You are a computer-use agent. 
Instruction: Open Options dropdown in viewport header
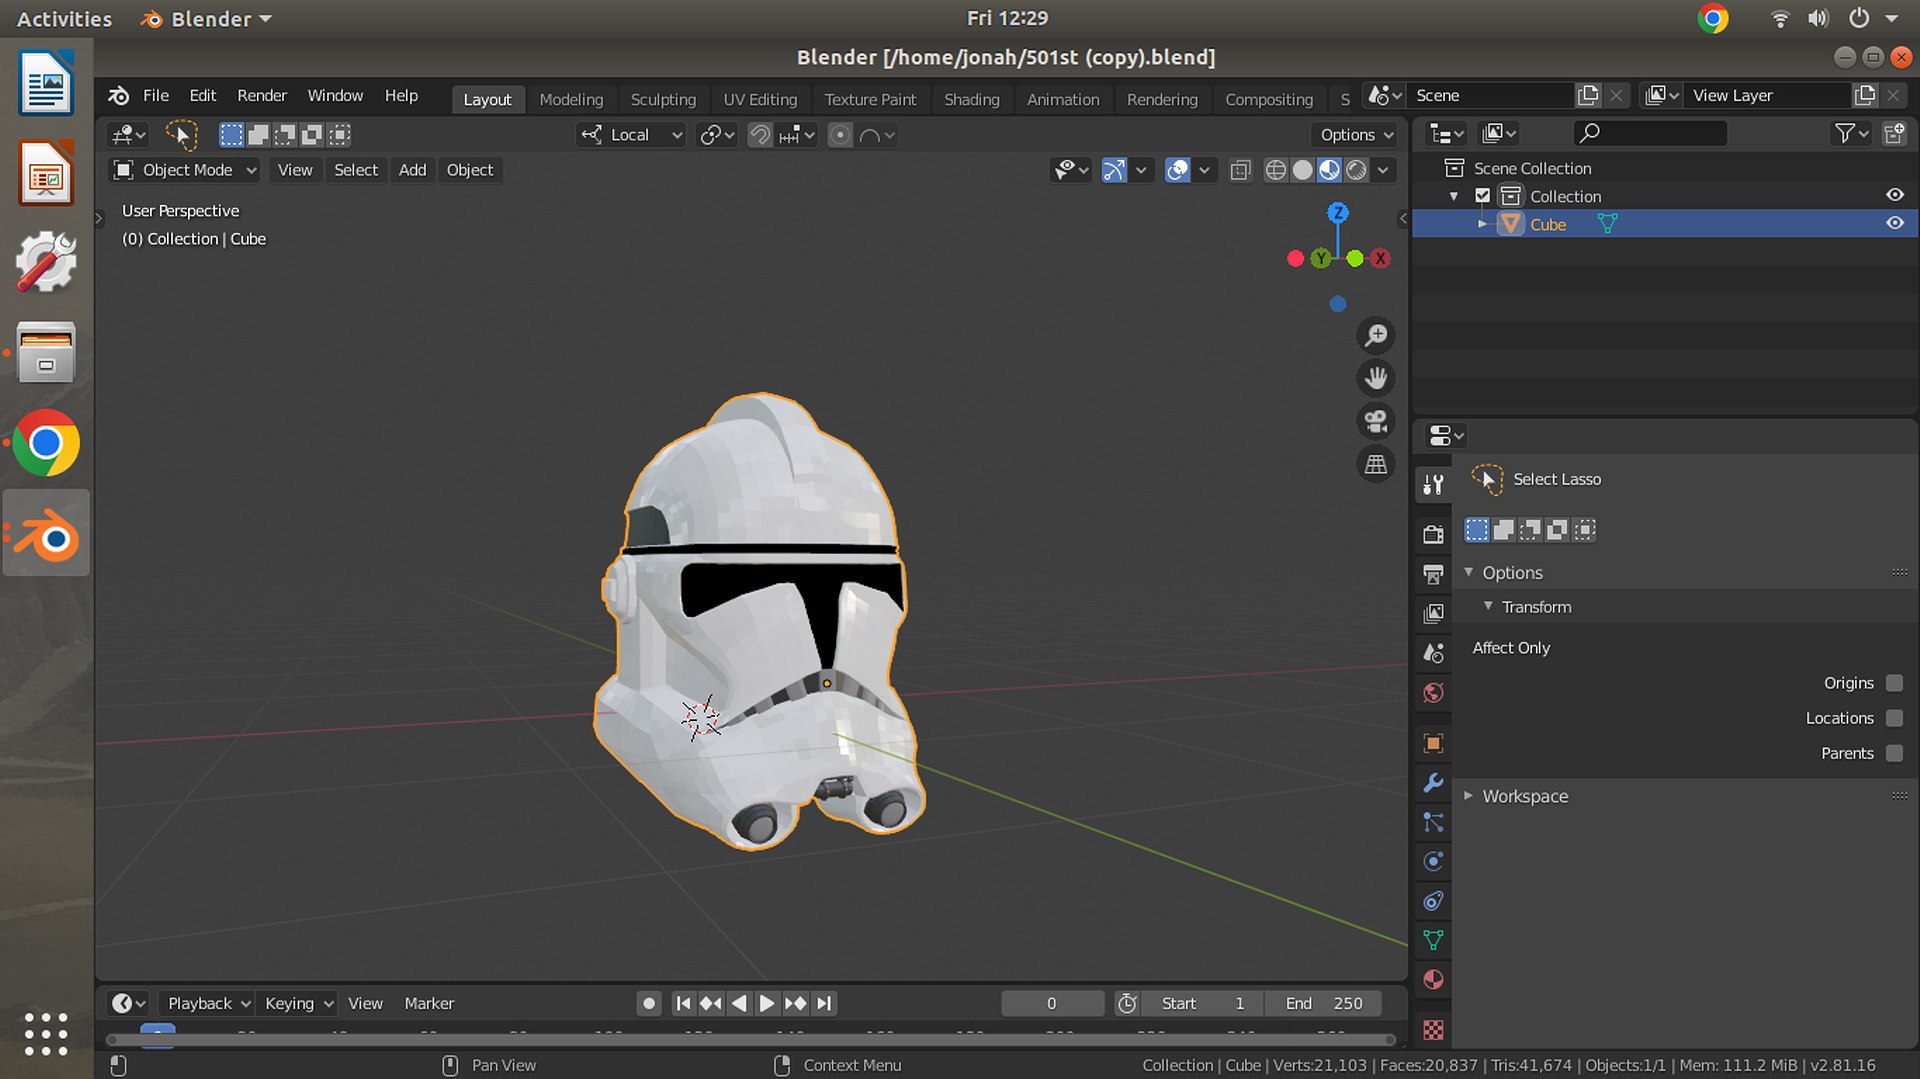click(x=1356, y=134)
